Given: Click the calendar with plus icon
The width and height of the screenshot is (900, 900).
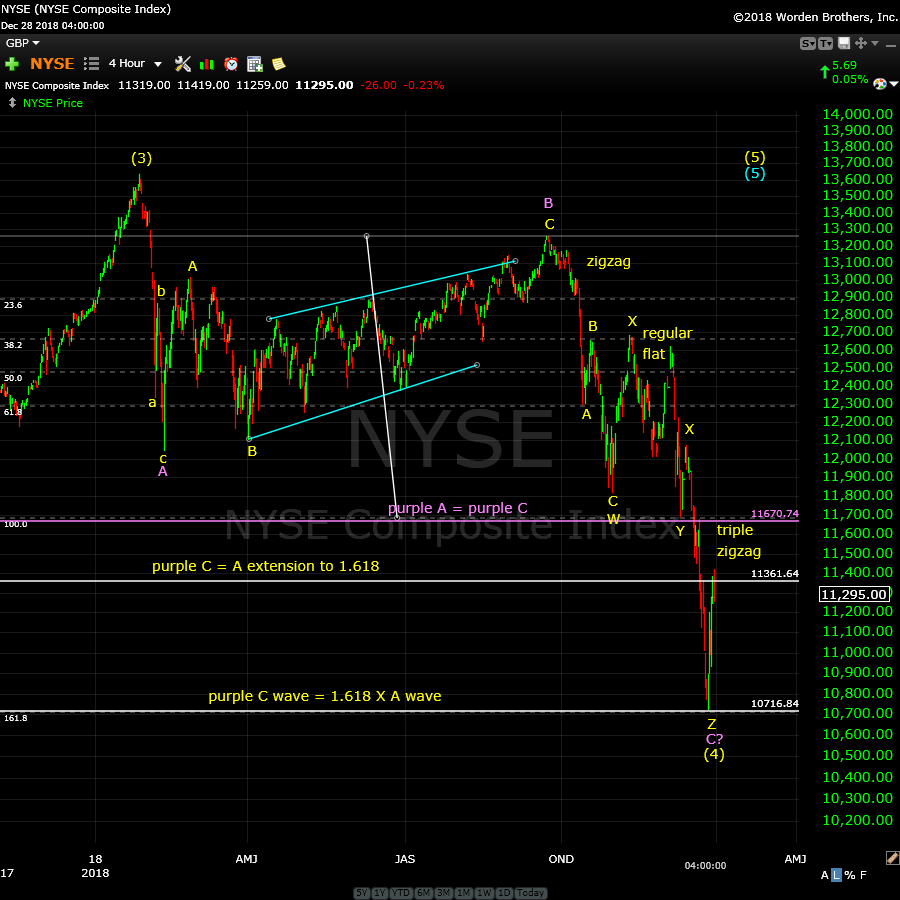Looking at the screenshot, I should tap(254, 64).
